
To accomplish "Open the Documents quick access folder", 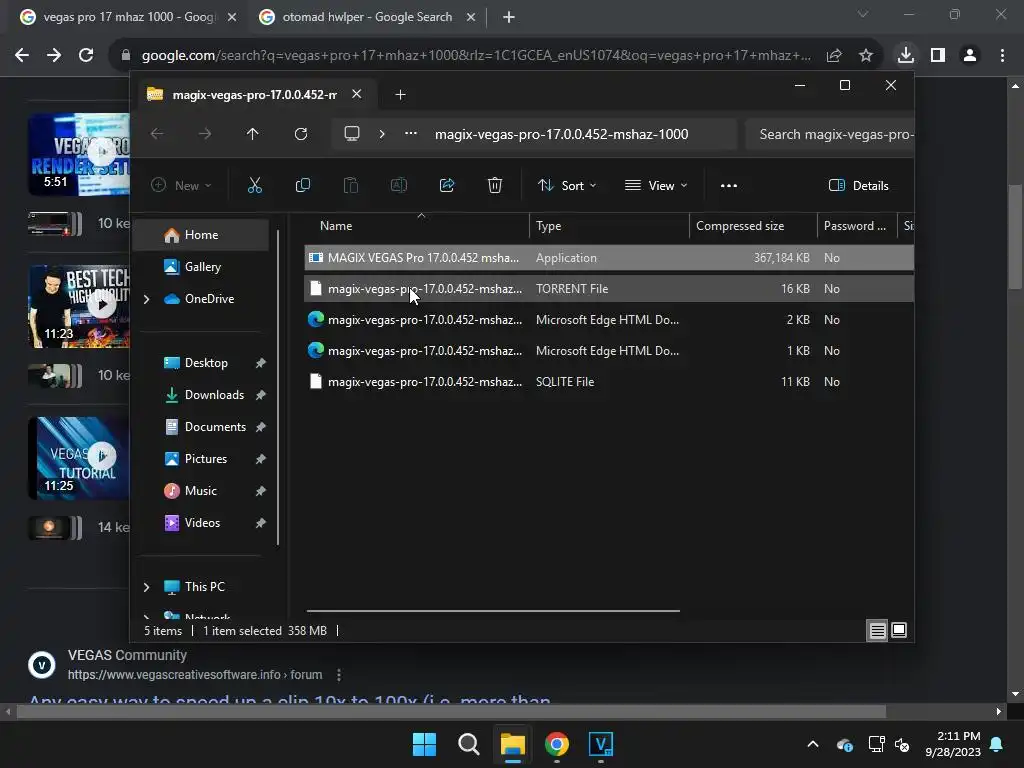I will click(215, 427).
